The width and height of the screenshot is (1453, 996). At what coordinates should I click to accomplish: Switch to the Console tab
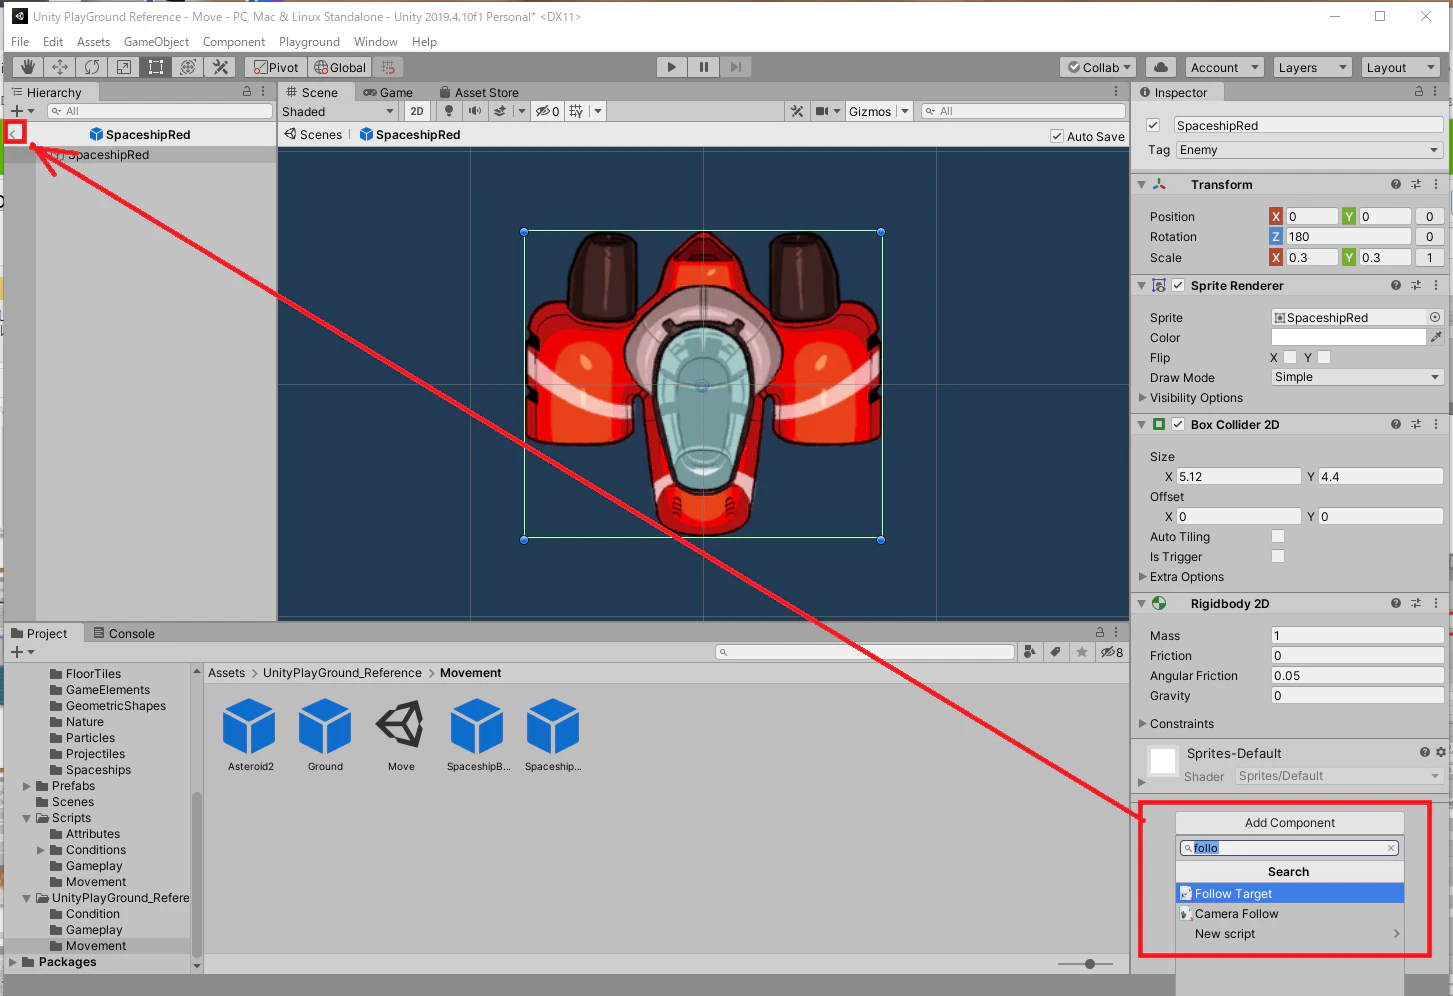pyautogui.click(x=124, y=633)
